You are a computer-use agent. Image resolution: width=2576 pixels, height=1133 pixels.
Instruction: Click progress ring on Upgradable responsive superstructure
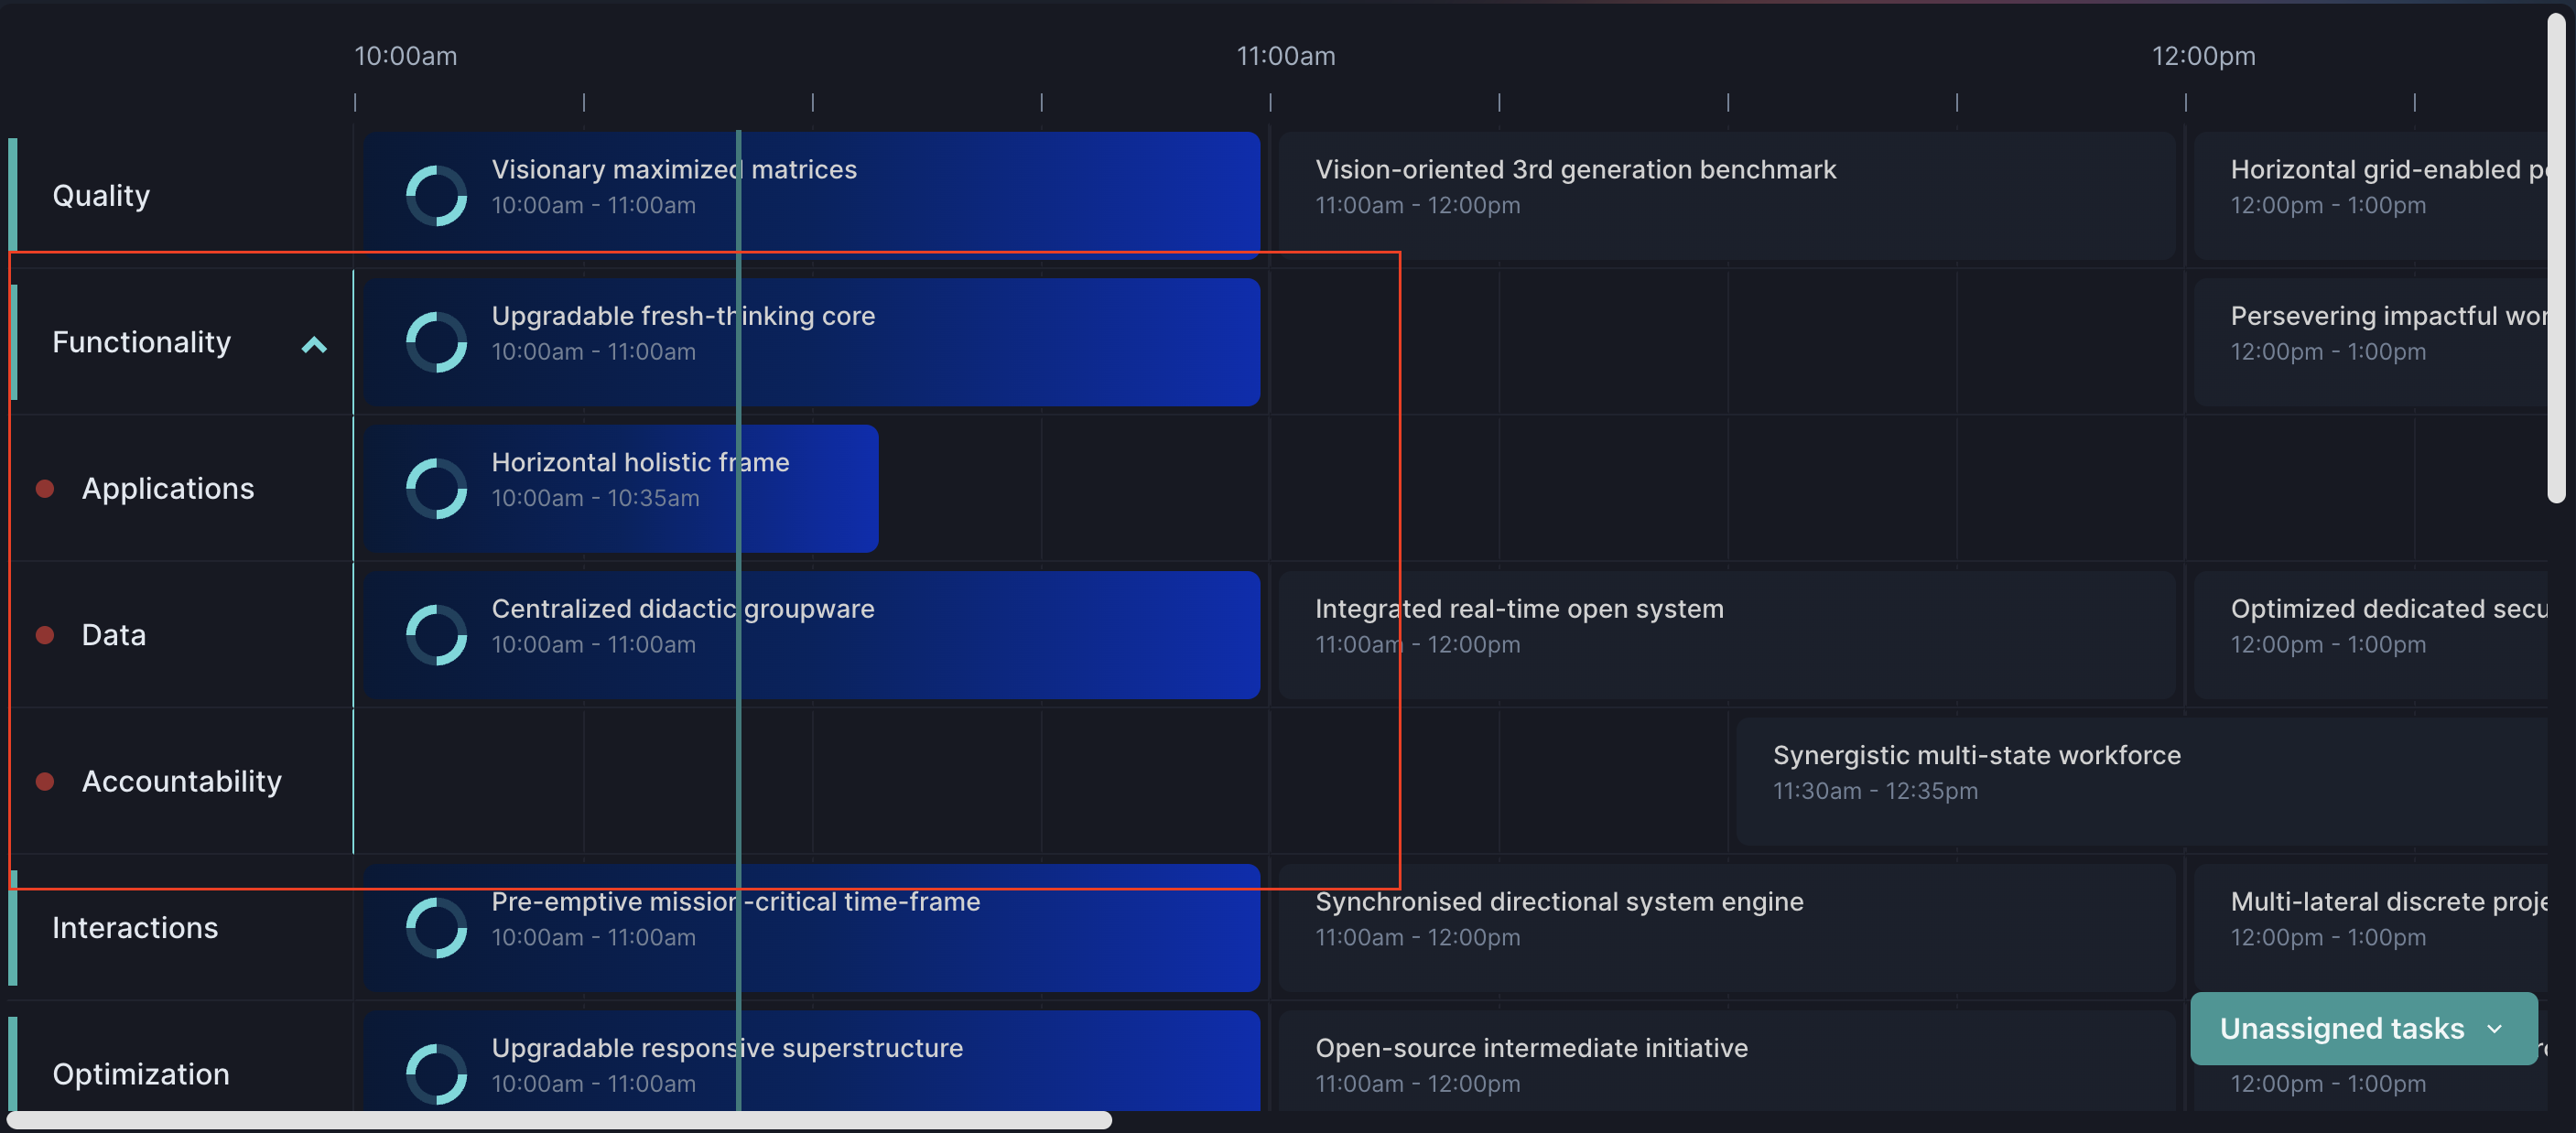point(436,1073)
